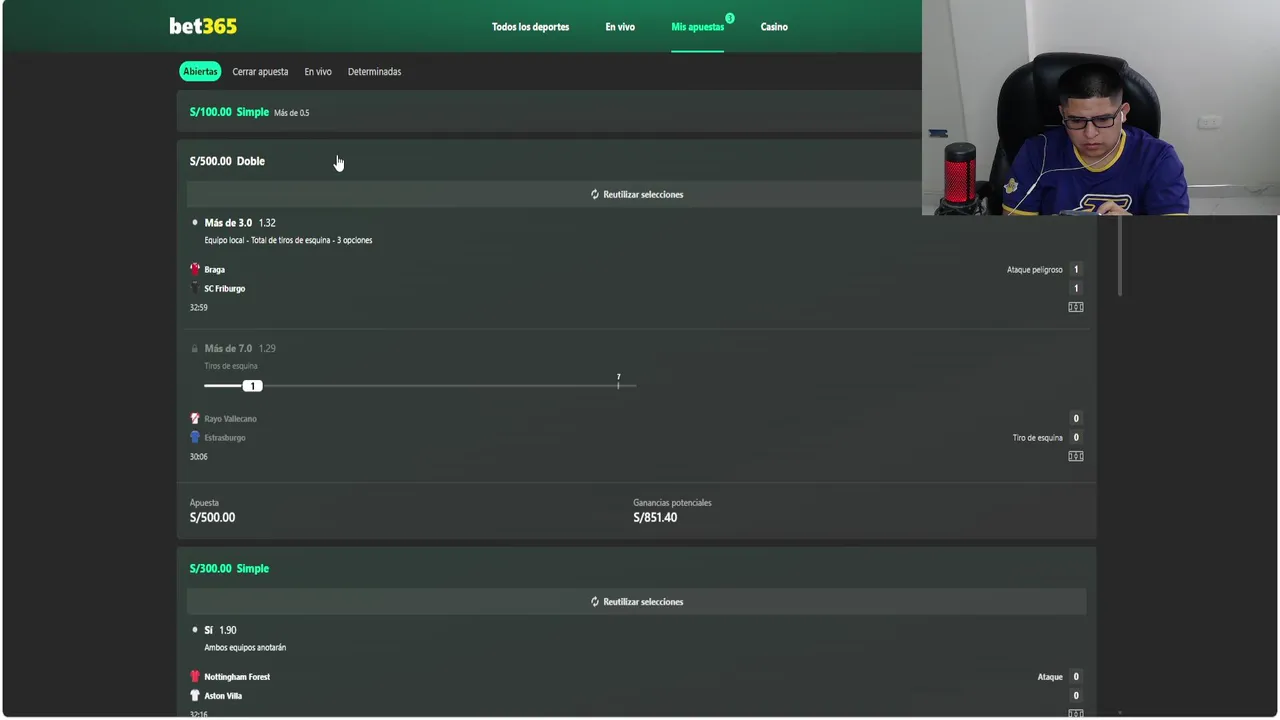
Task: Open pitch view icon for Braga match
Action: coord(1076,307)
